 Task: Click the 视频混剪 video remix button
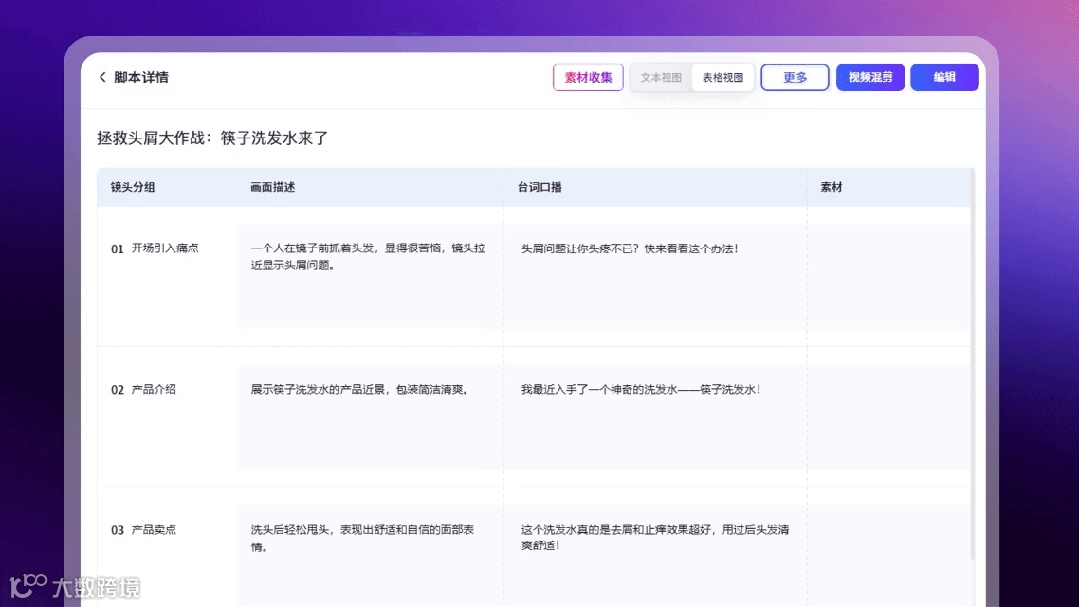[870, 77]
